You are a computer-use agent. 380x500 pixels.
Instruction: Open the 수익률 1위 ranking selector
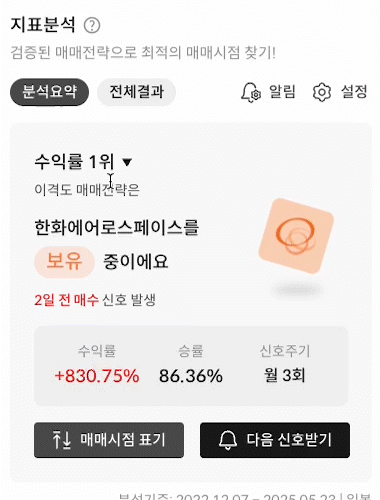(x=83, y=162)
